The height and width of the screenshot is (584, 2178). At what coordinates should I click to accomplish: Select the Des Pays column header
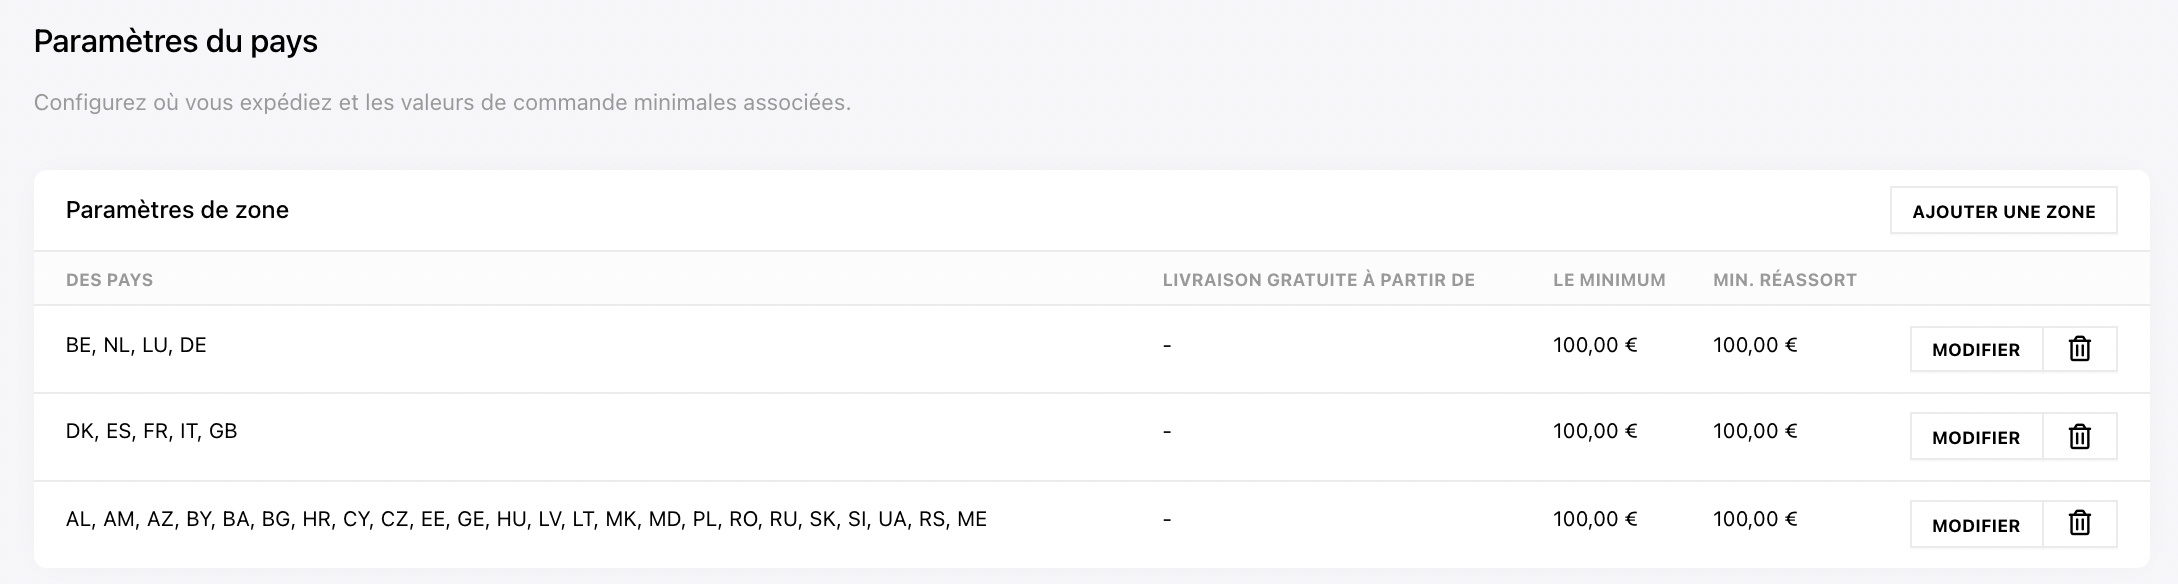[109, 280]
